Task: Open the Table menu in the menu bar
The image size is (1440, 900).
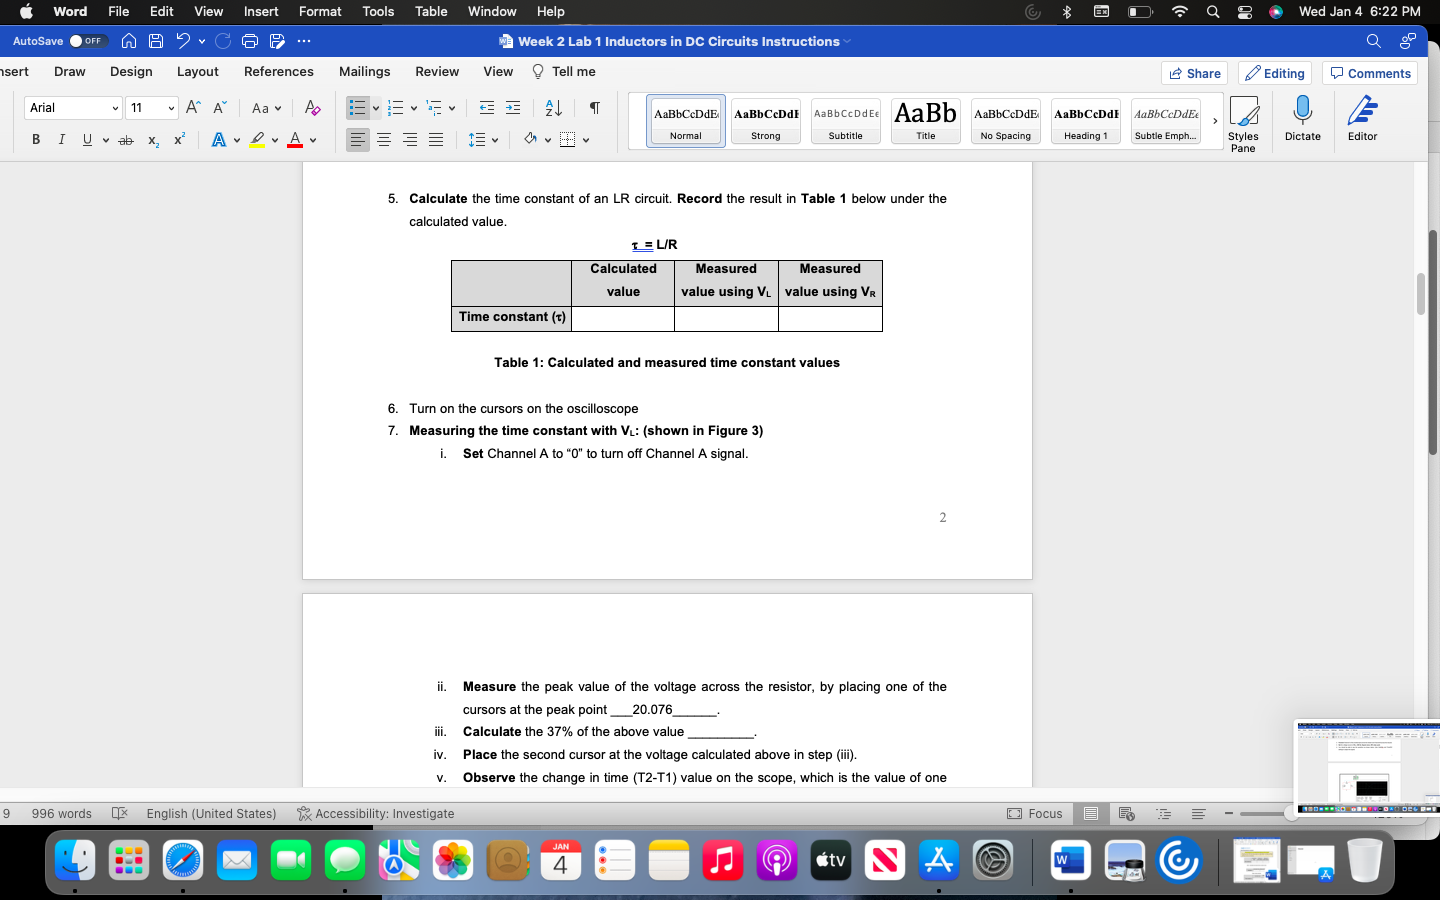Action: 430,11
